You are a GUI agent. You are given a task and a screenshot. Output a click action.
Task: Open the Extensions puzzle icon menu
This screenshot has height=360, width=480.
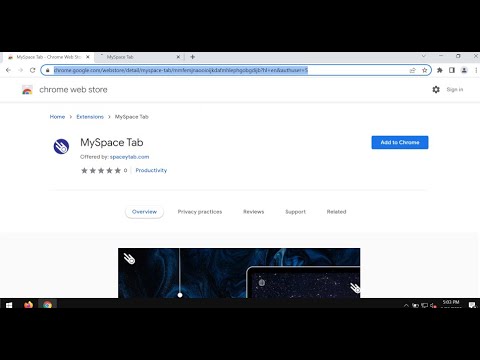[440, 70]
